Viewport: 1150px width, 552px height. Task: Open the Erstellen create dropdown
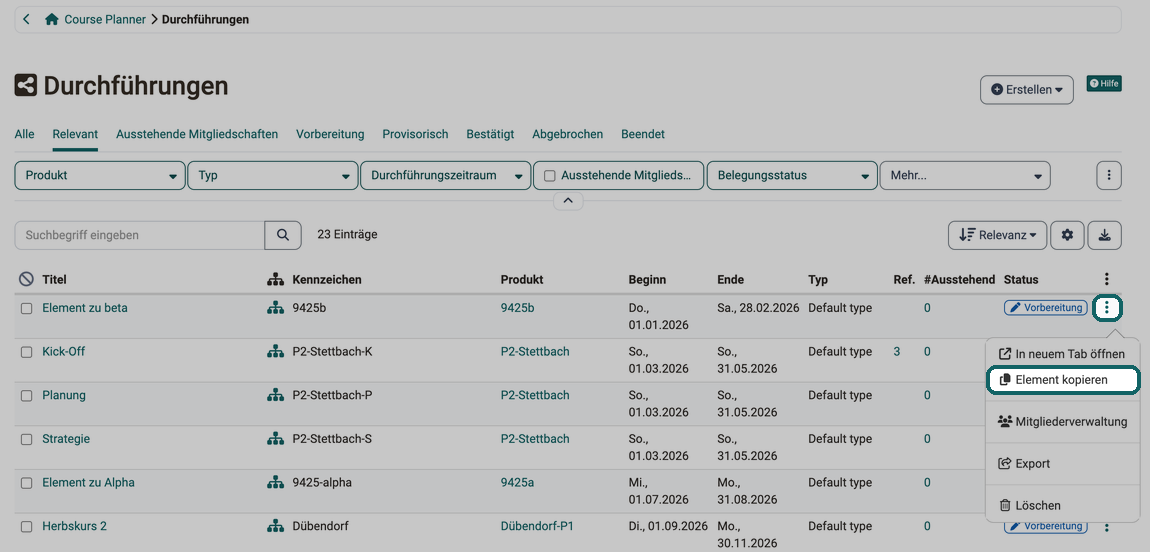(x=1027, y=89)
